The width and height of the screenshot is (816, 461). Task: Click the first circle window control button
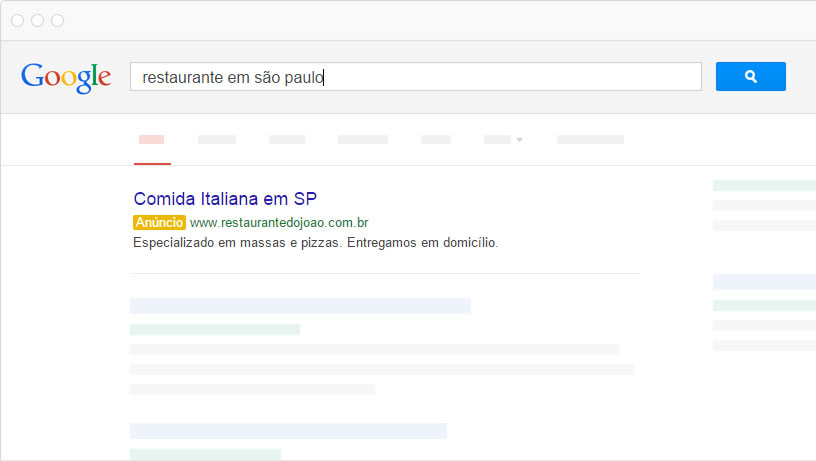tap(18, 20)
